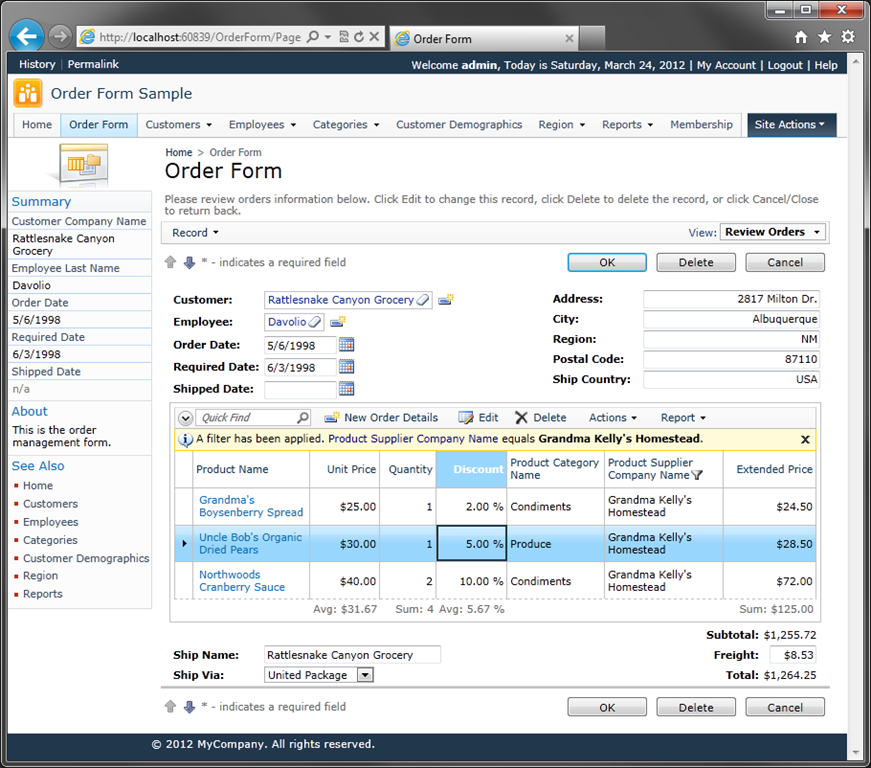
Task: Sort by the Discount column header
Action: [x=472, y=469]
